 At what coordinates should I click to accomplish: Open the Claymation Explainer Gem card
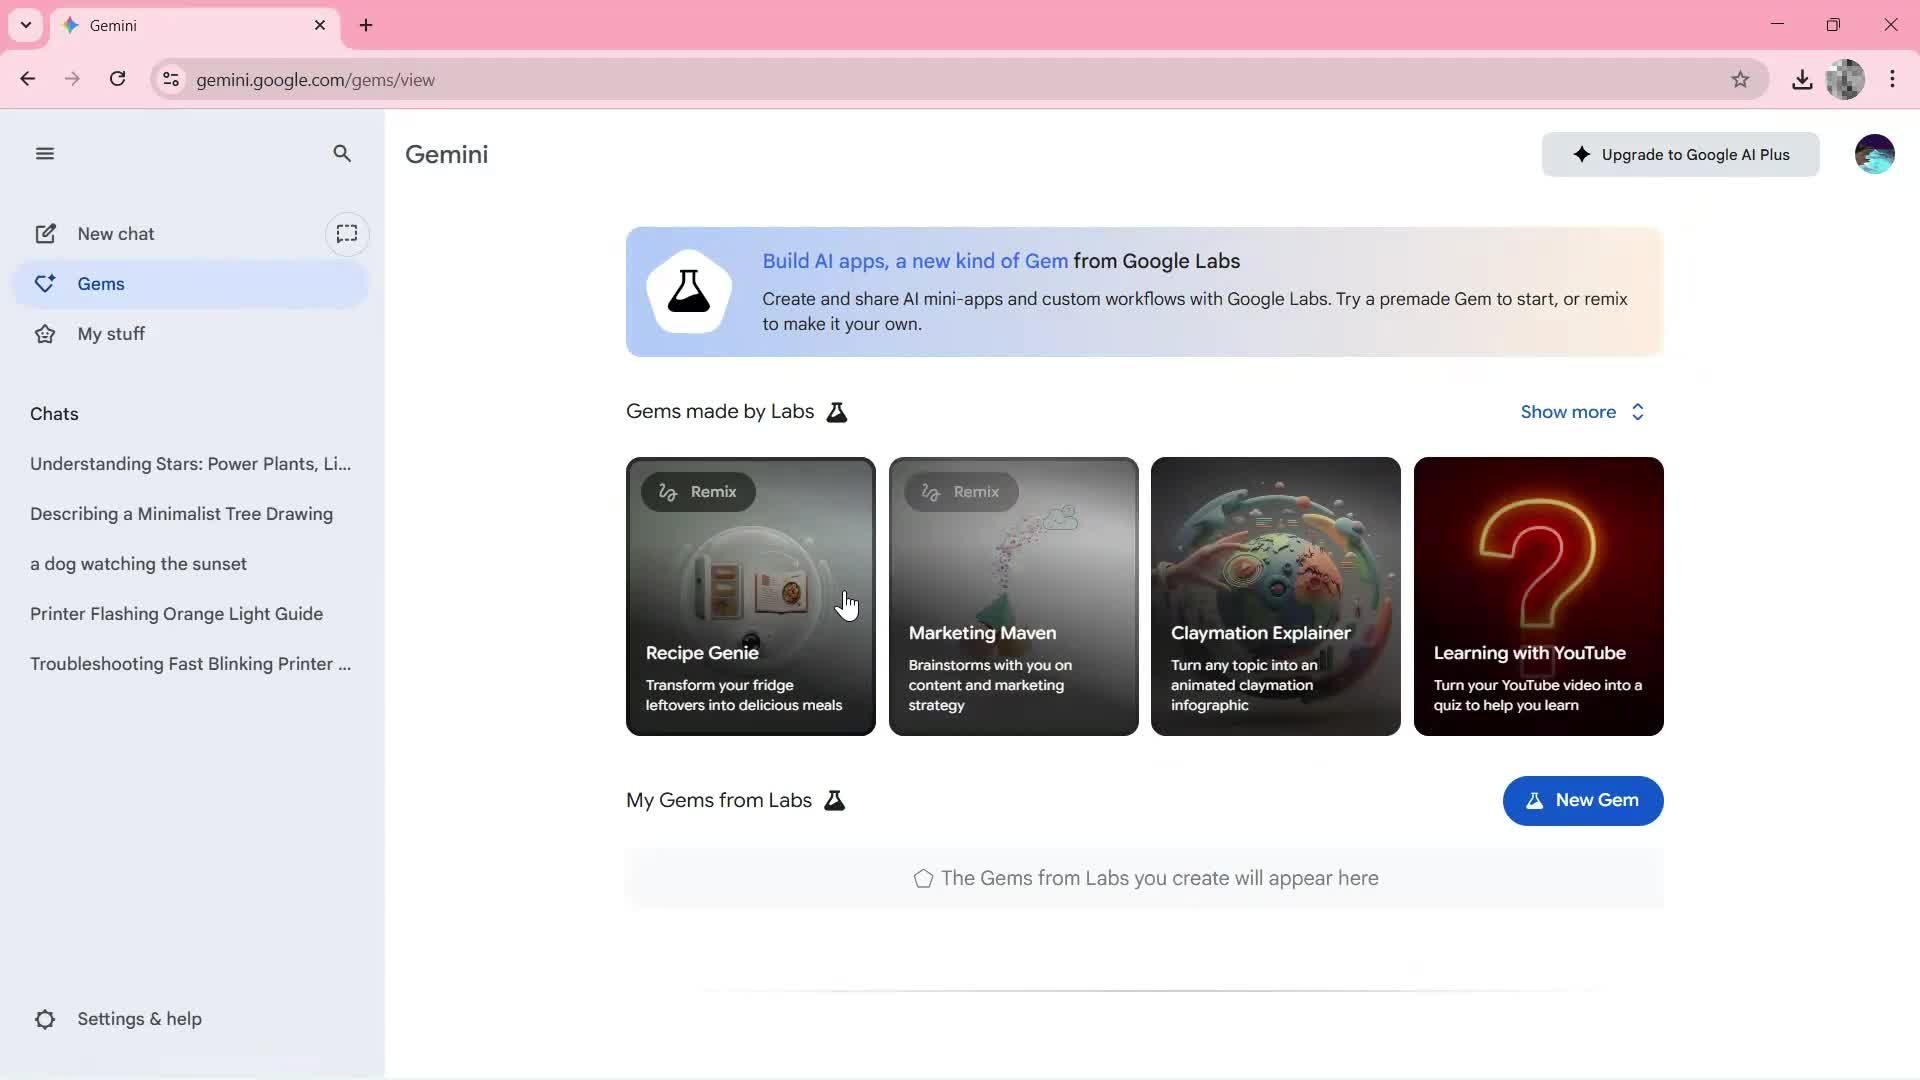click(1275, 596)
